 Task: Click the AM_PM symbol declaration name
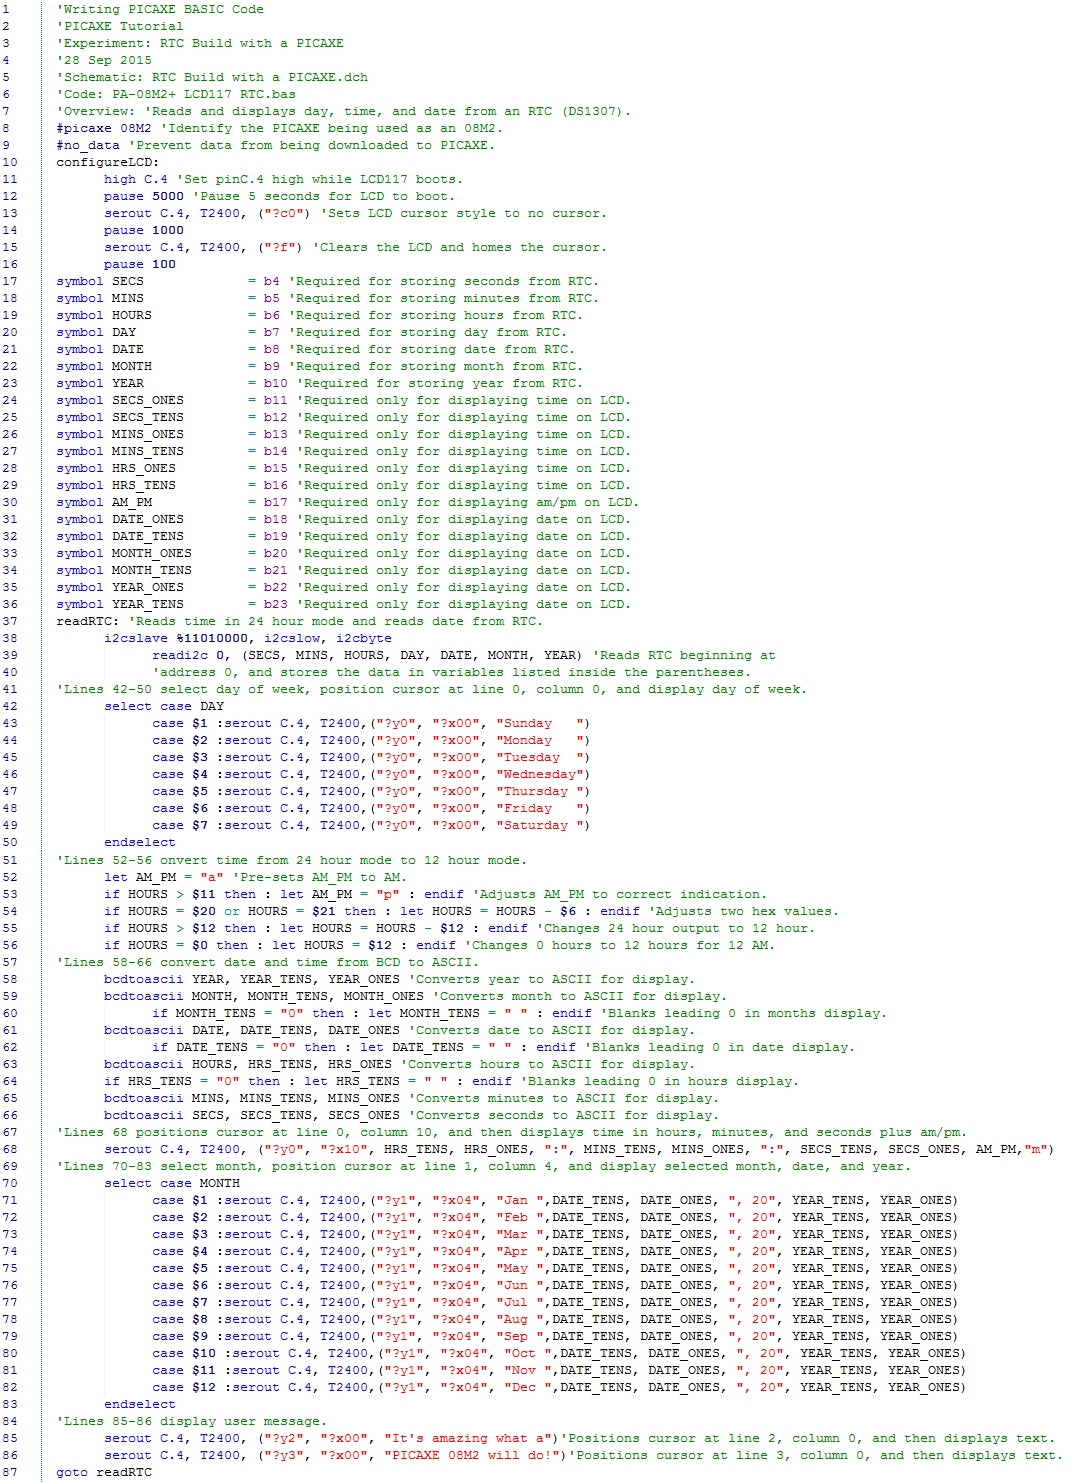click(132, 502)
